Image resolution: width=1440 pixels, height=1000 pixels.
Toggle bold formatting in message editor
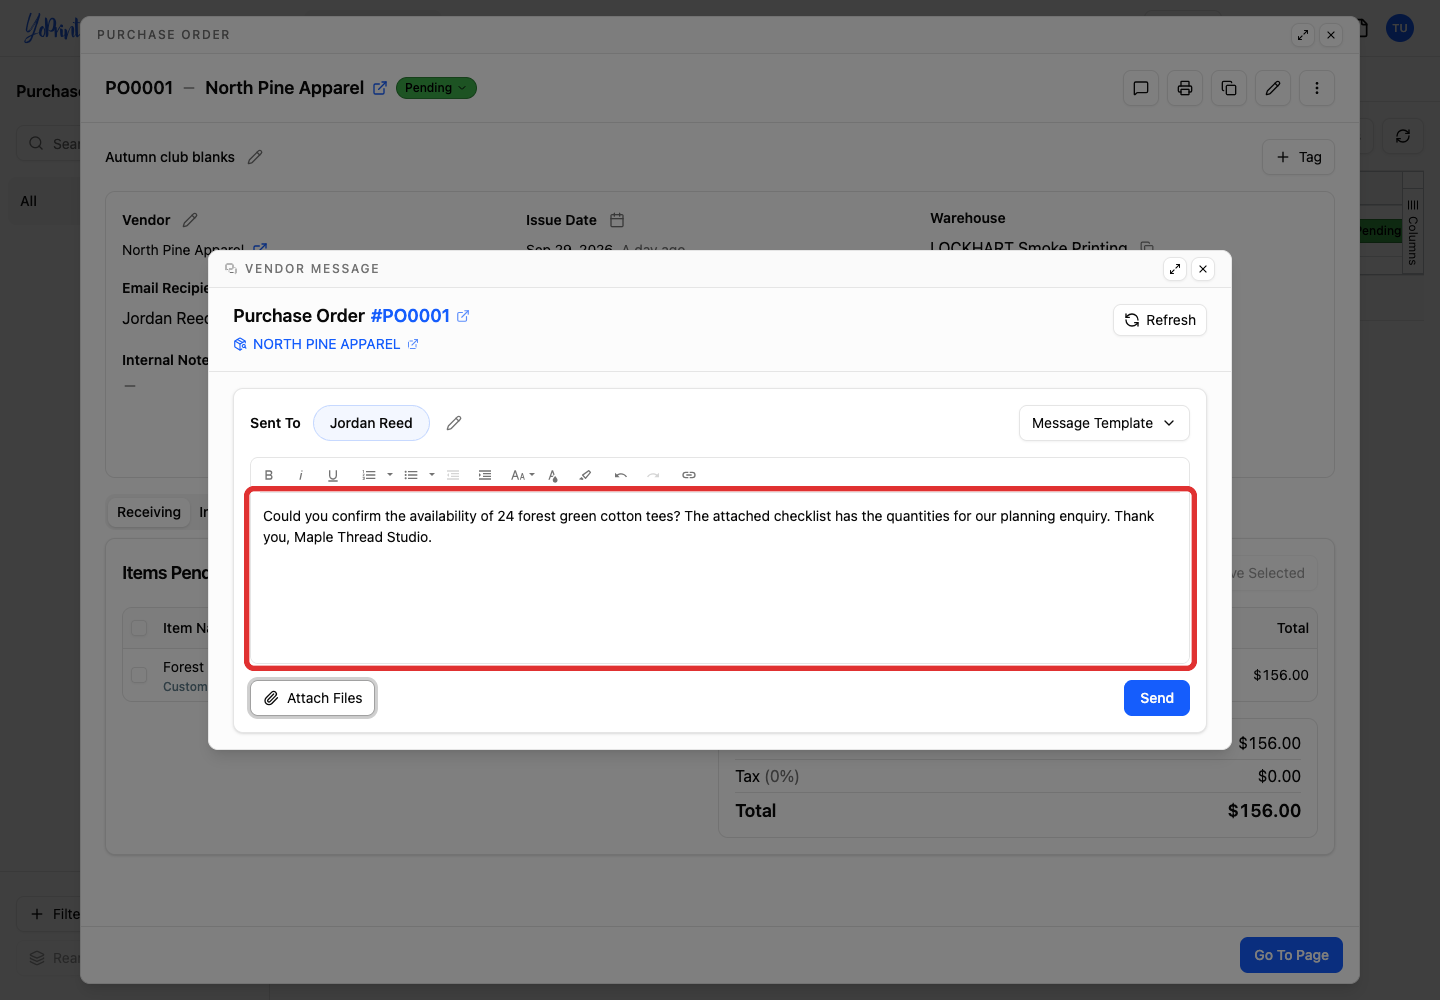(269, 475)
